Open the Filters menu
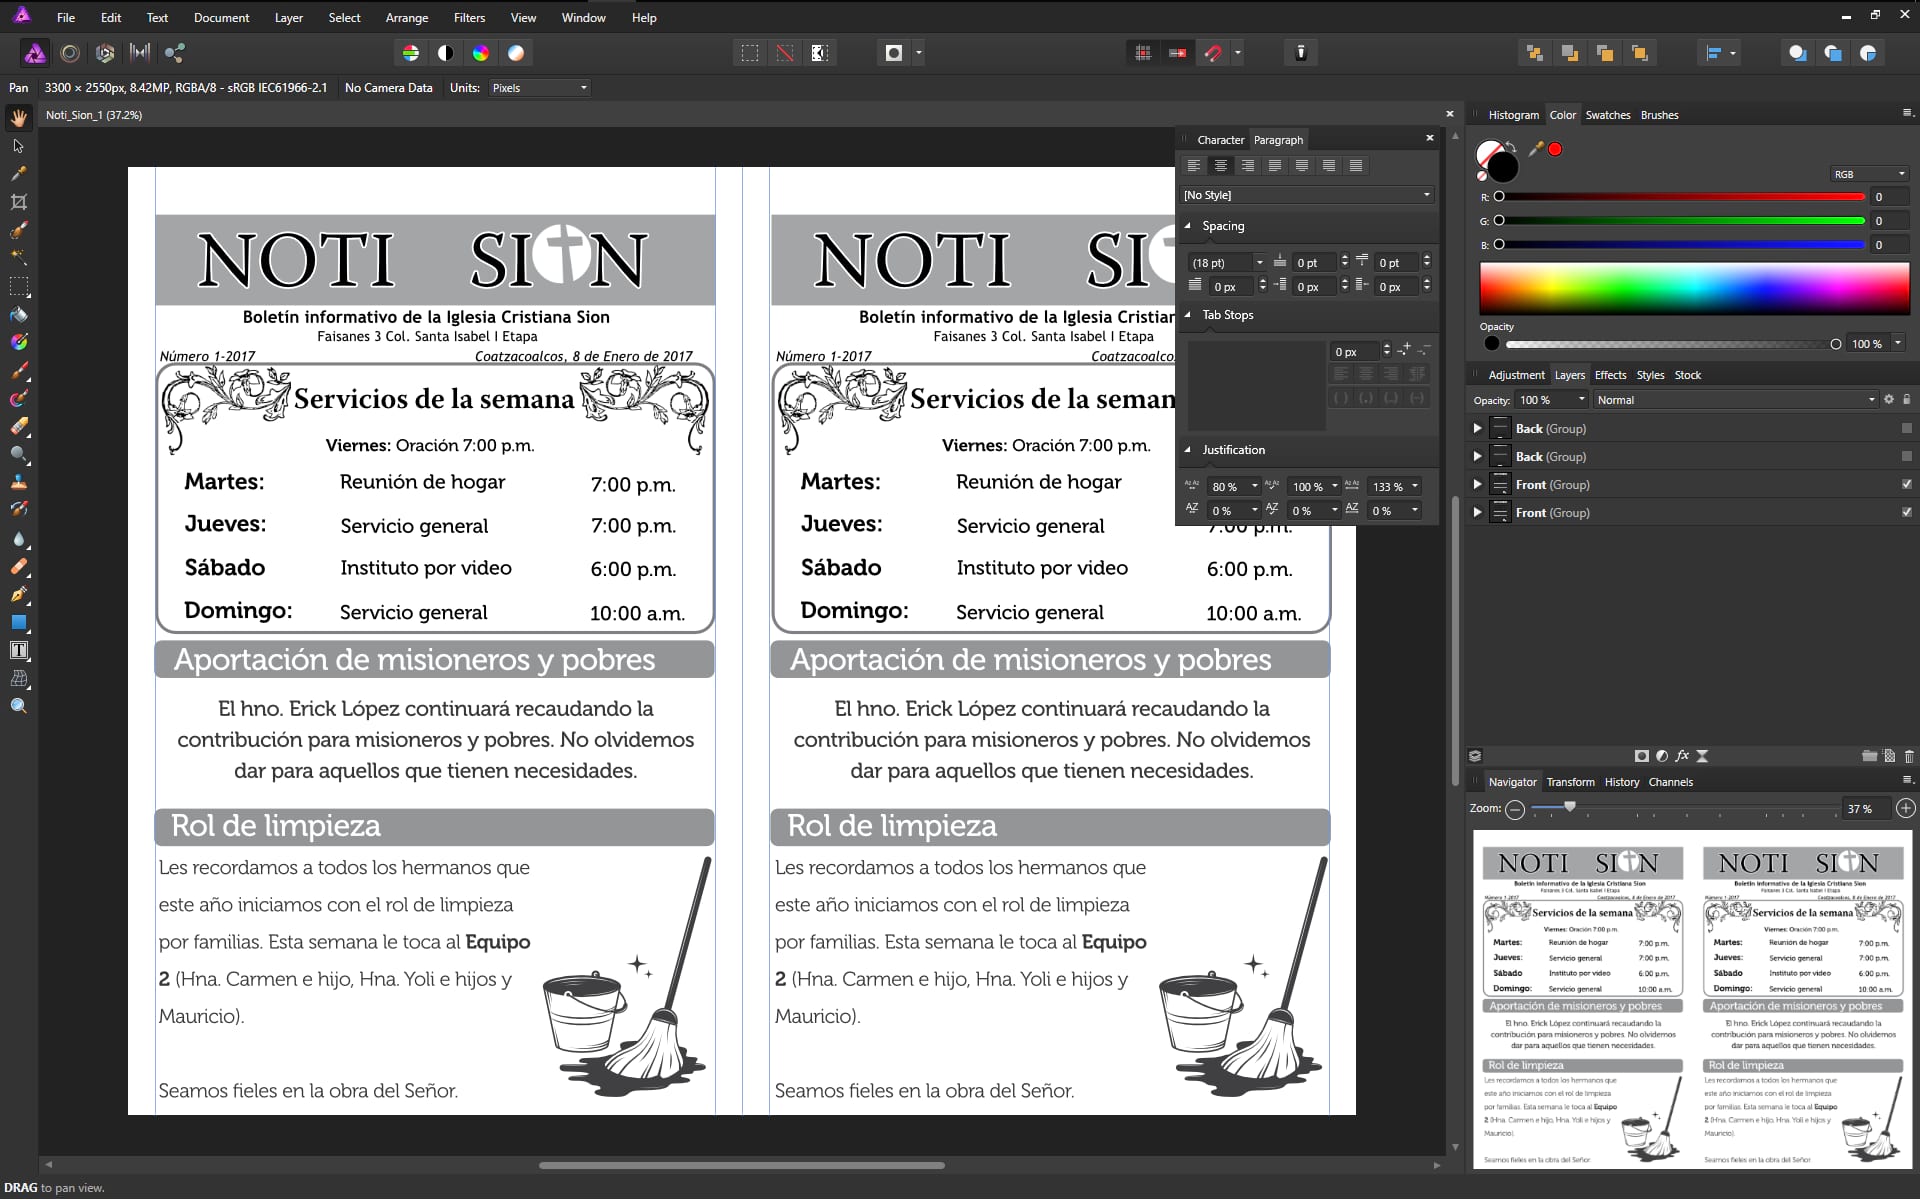Image resolution: width=1920 pixels, height=1200 pixels. click(x=469, y=17)
